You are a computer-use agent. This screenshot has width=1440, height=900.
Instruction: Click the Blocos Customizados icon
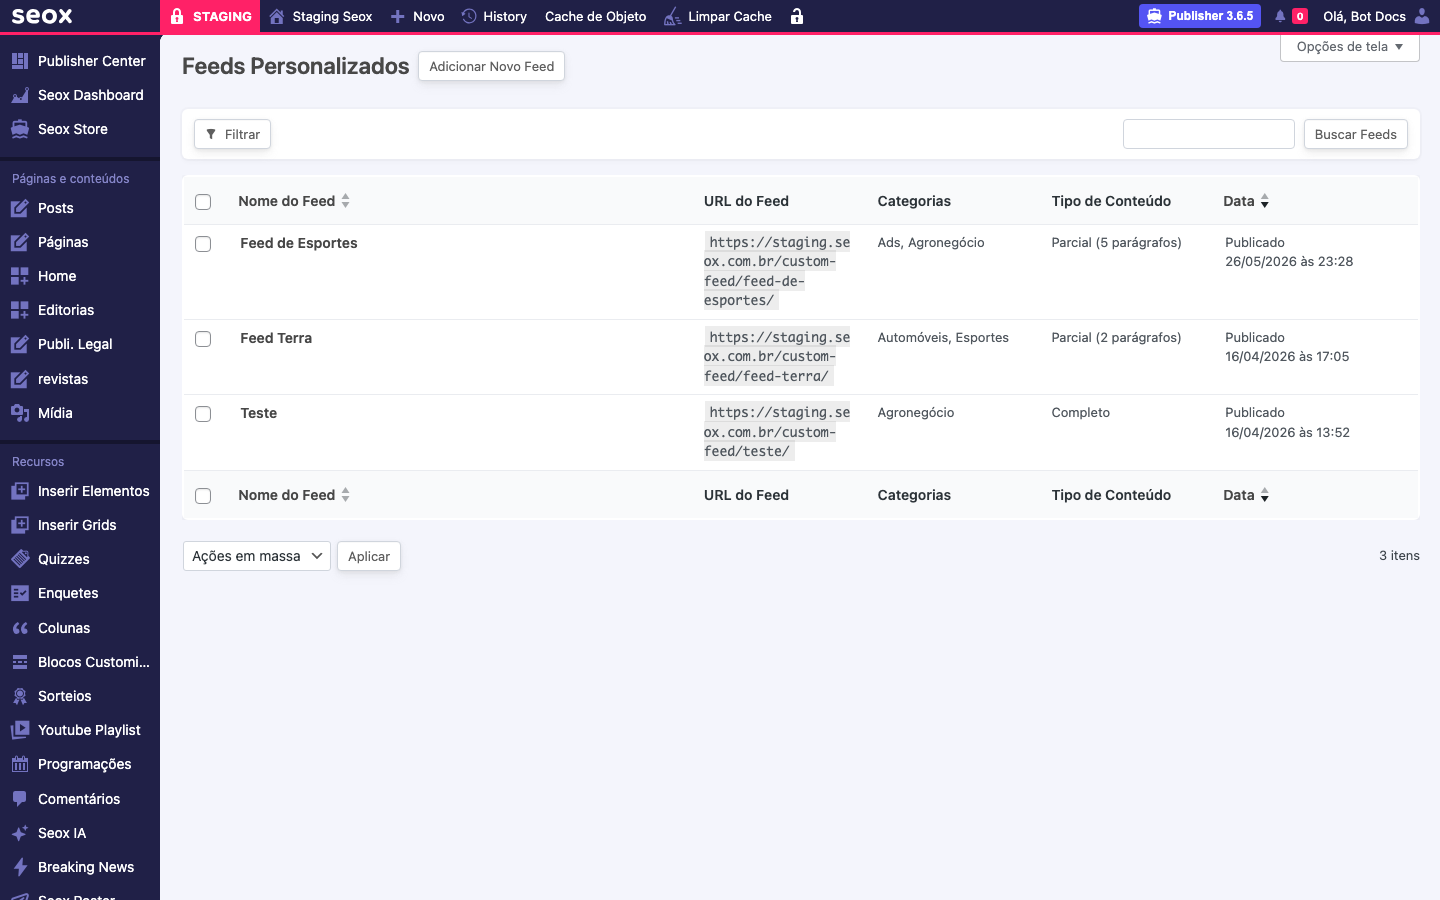point(20,662)
